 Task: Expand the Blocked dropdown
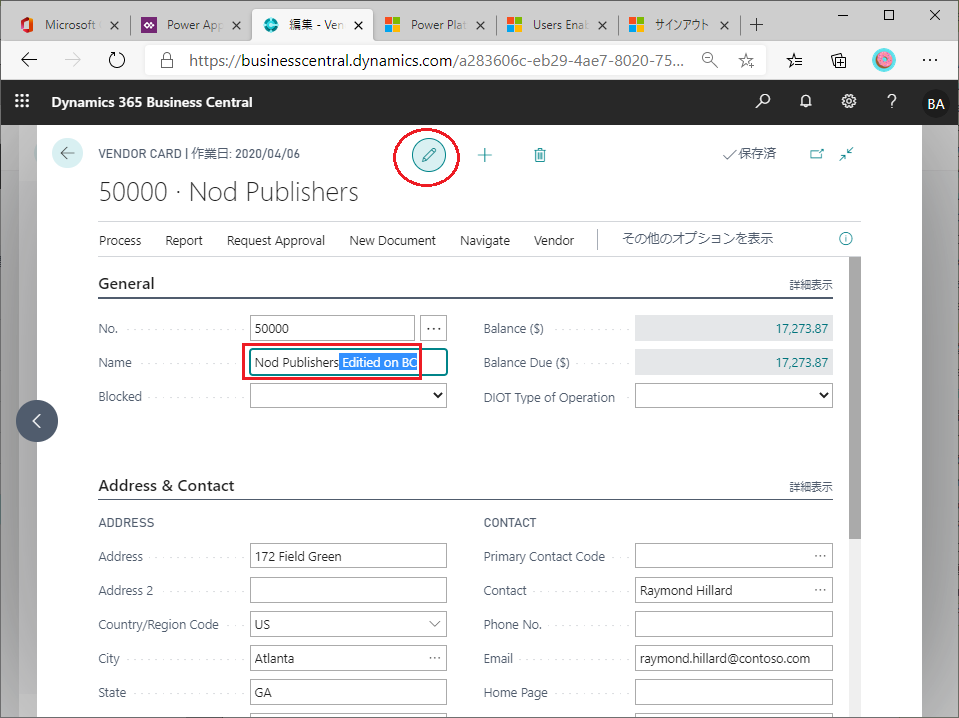coord(438,395)
